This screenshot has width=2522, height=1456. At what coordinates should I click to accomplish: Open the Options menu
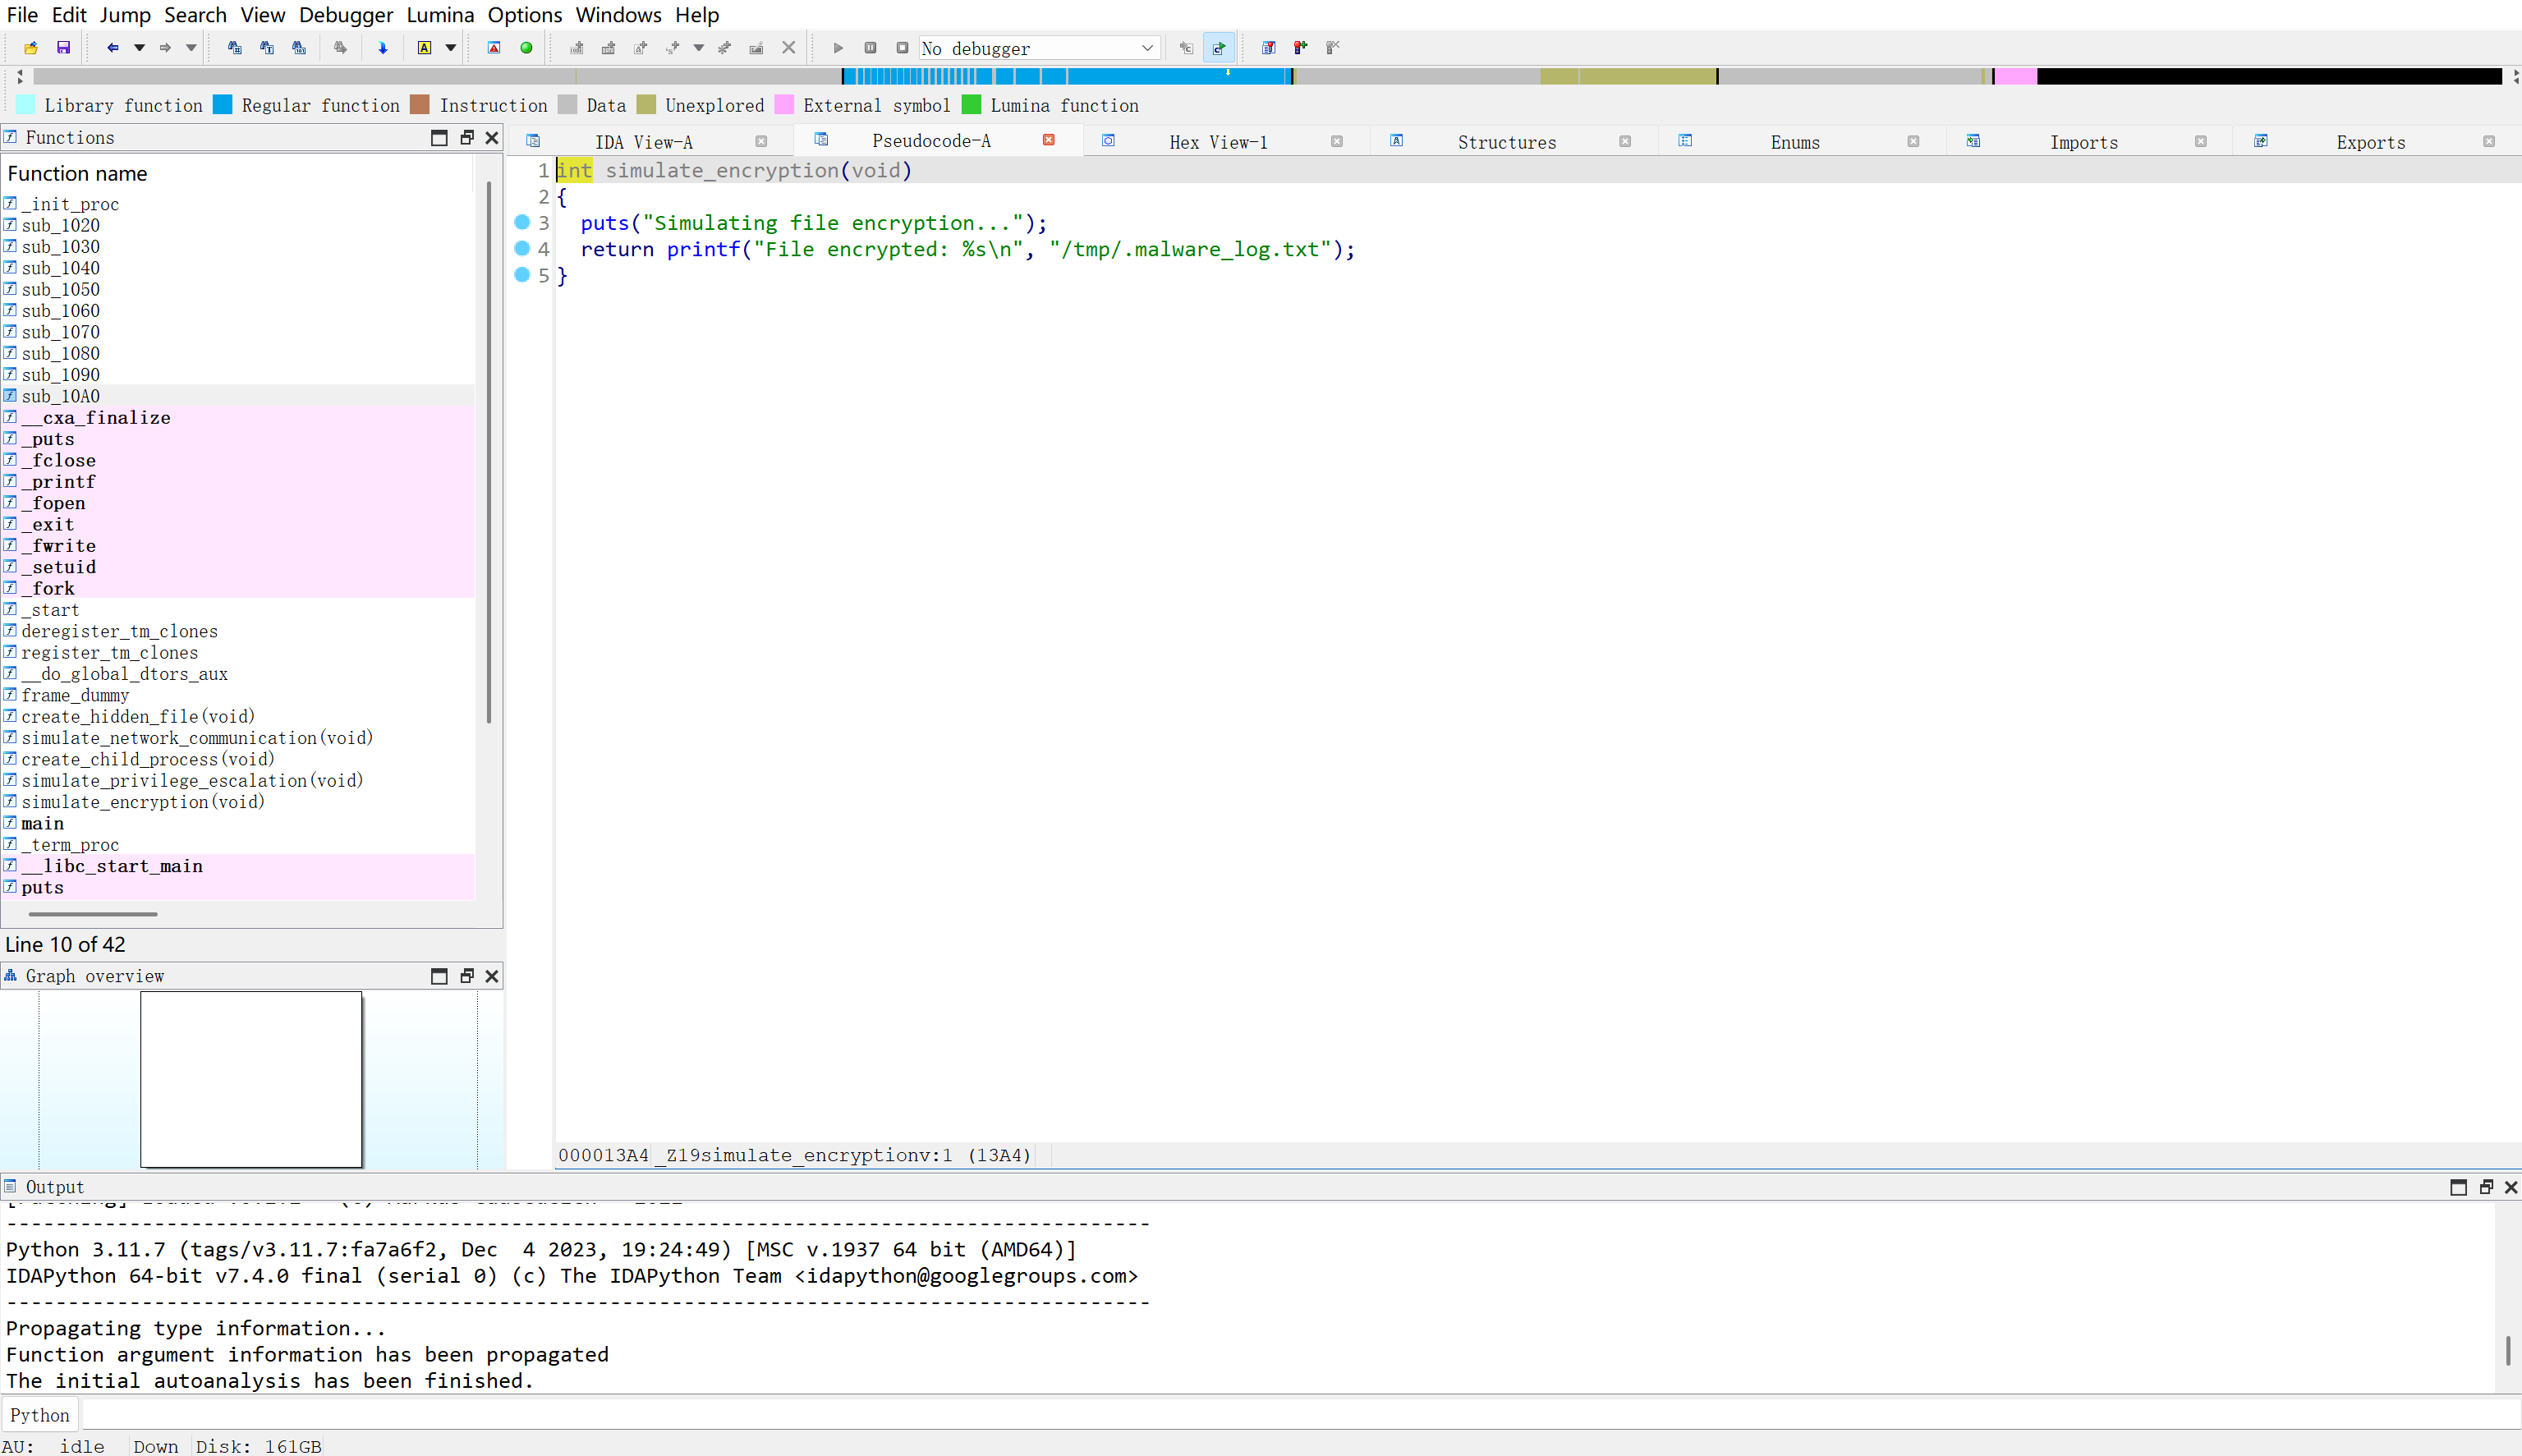pyautogui.click(x=525, y=15)
